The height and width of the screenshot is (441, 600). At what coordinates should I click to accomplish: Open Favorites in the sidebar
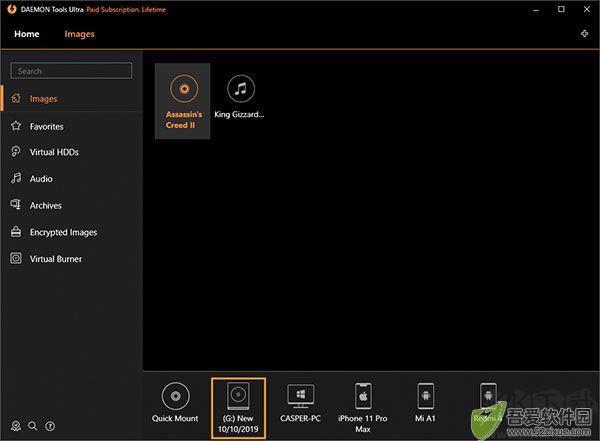72,126
